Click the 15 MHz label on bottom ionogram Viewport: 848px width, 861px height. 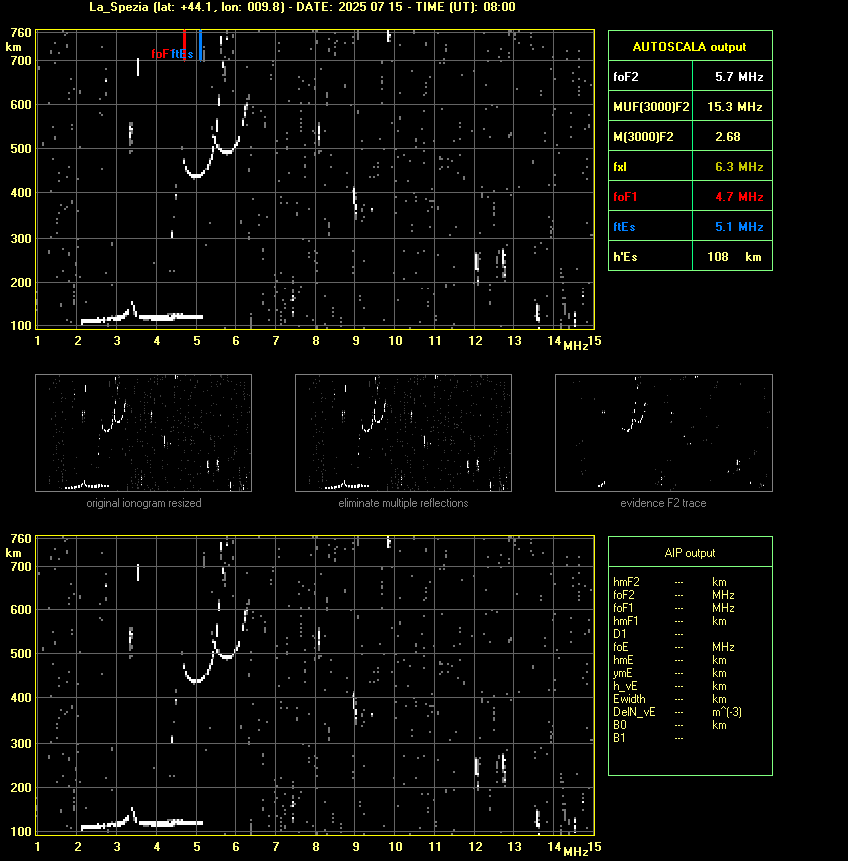point(595,847)
